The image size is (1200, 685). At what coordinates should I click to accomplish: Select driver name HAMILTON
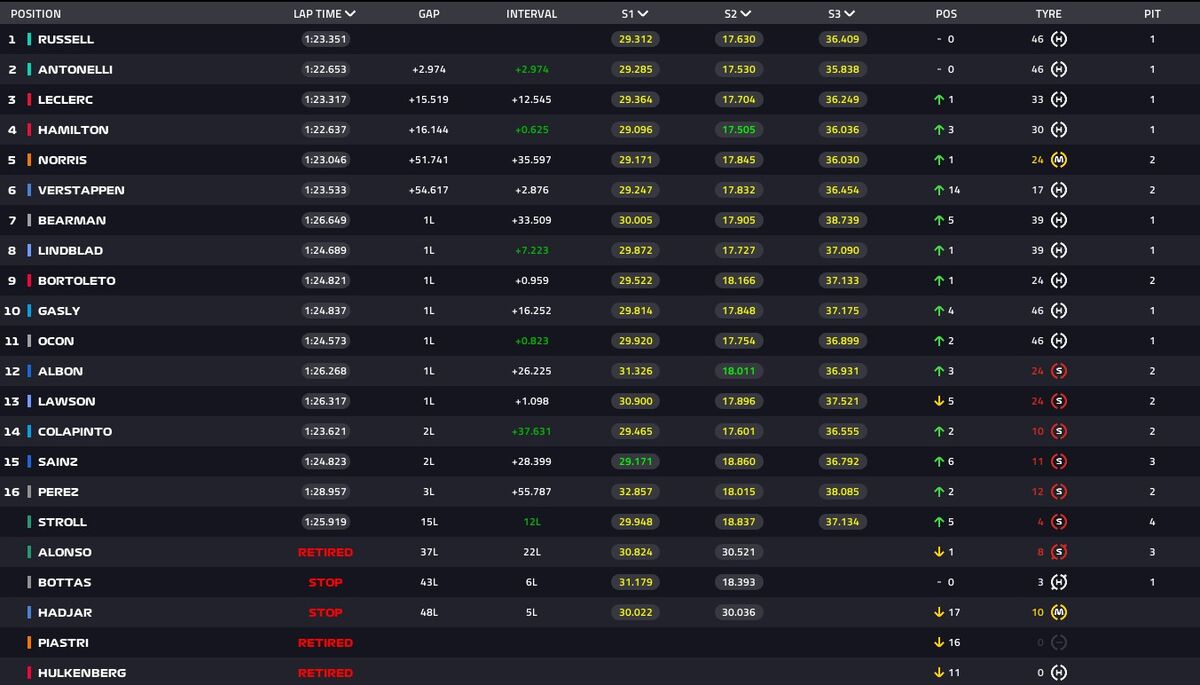[x=73, y=130]
